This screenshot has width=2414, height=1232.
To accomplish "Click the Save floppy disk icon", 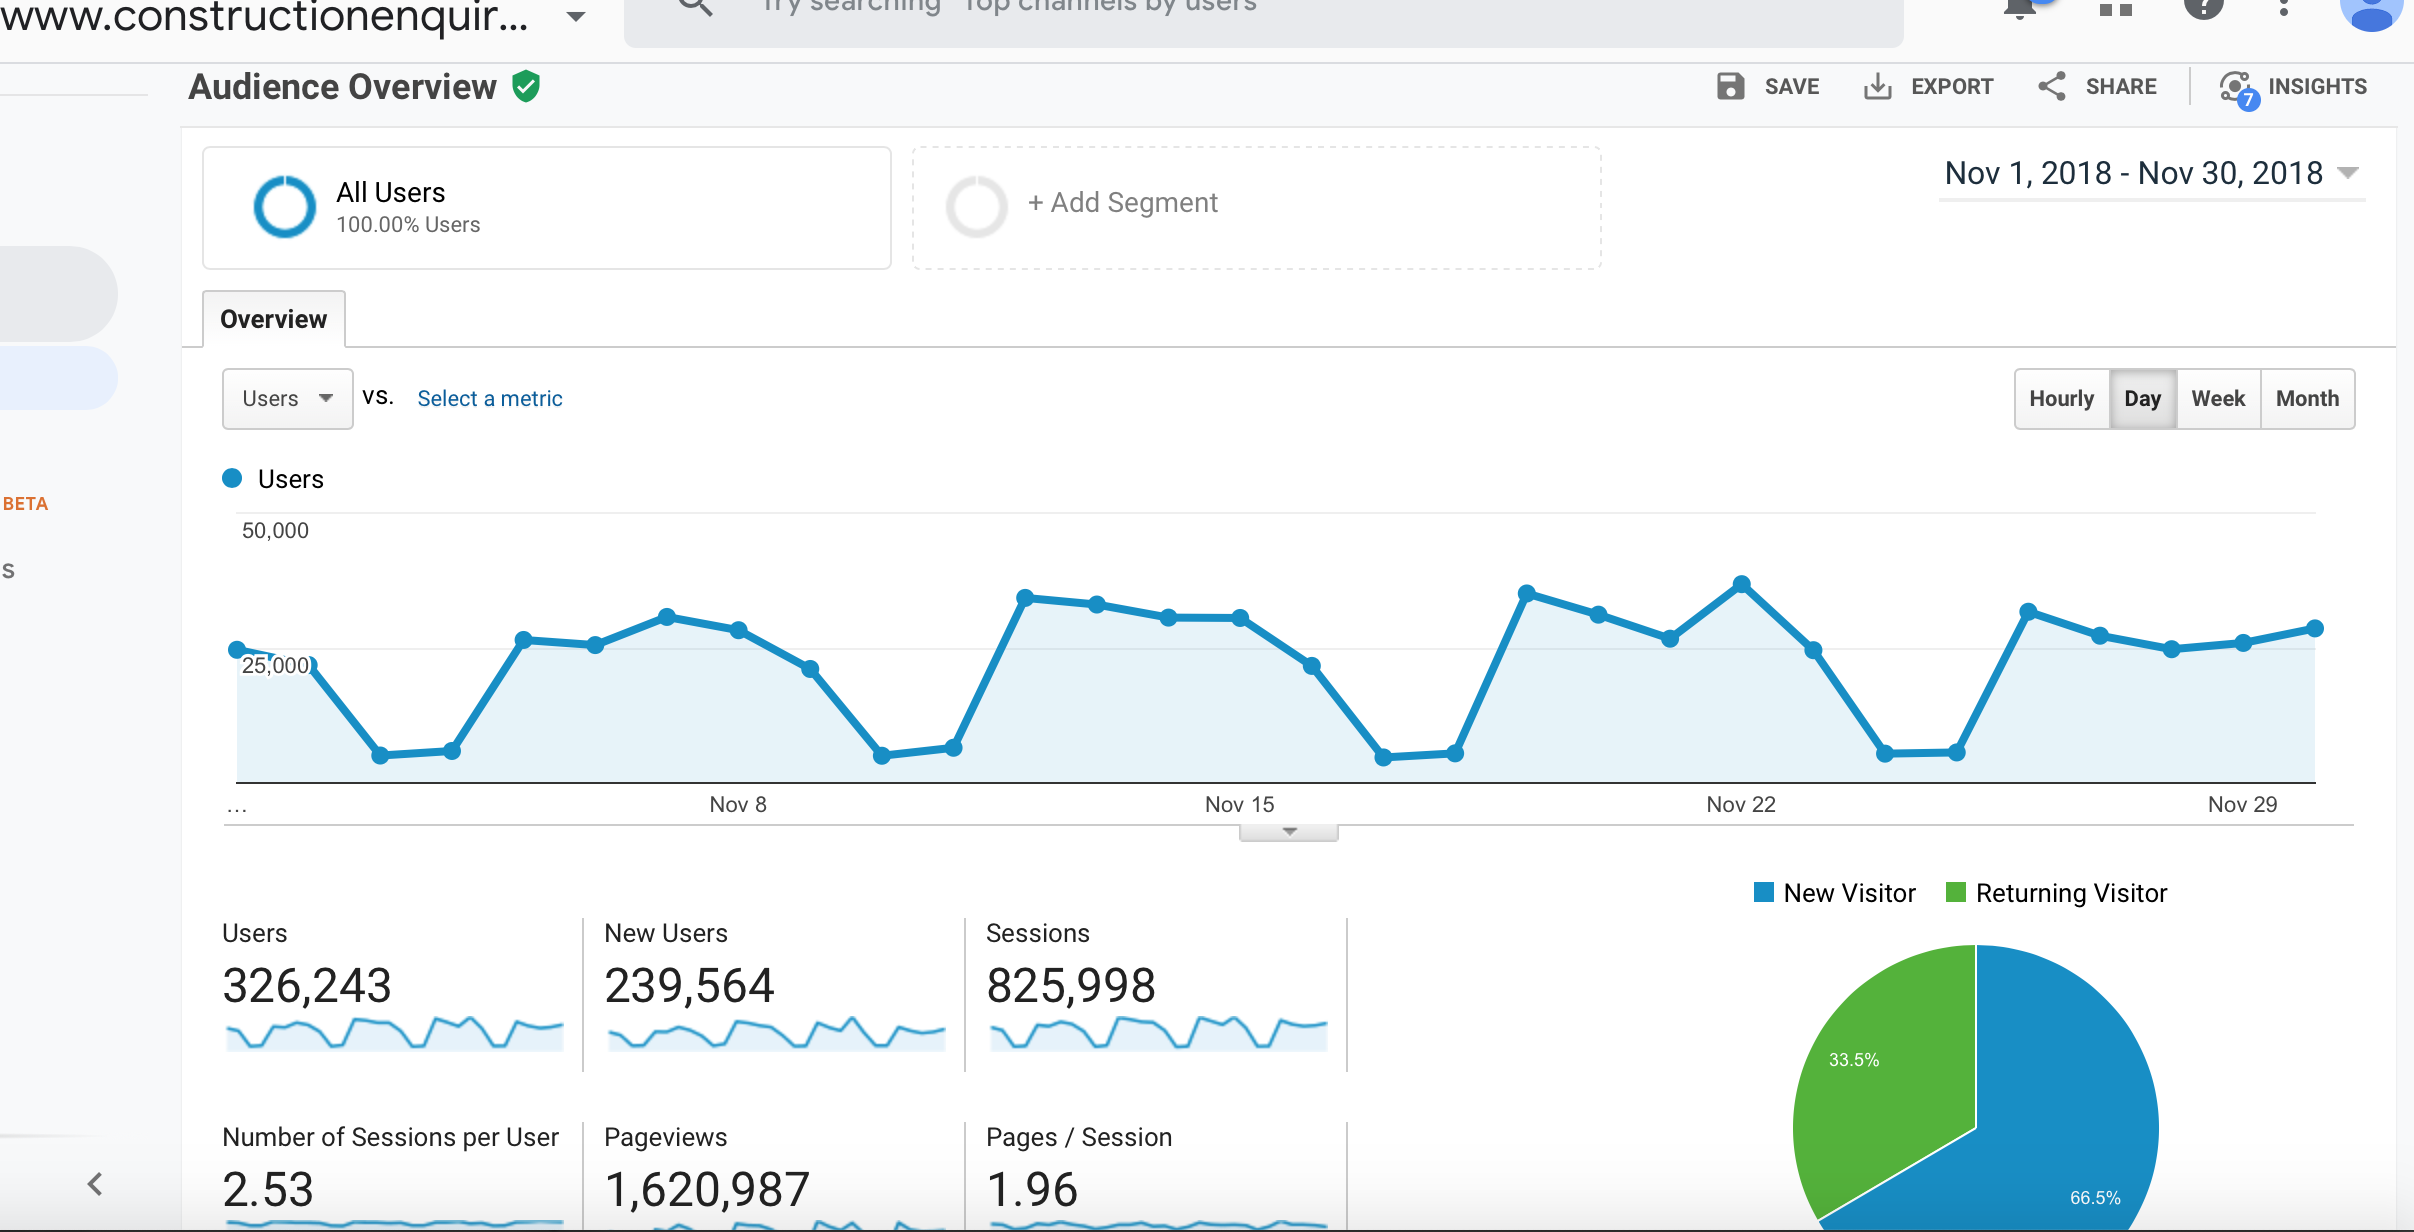I will [x=1730, y=86].
